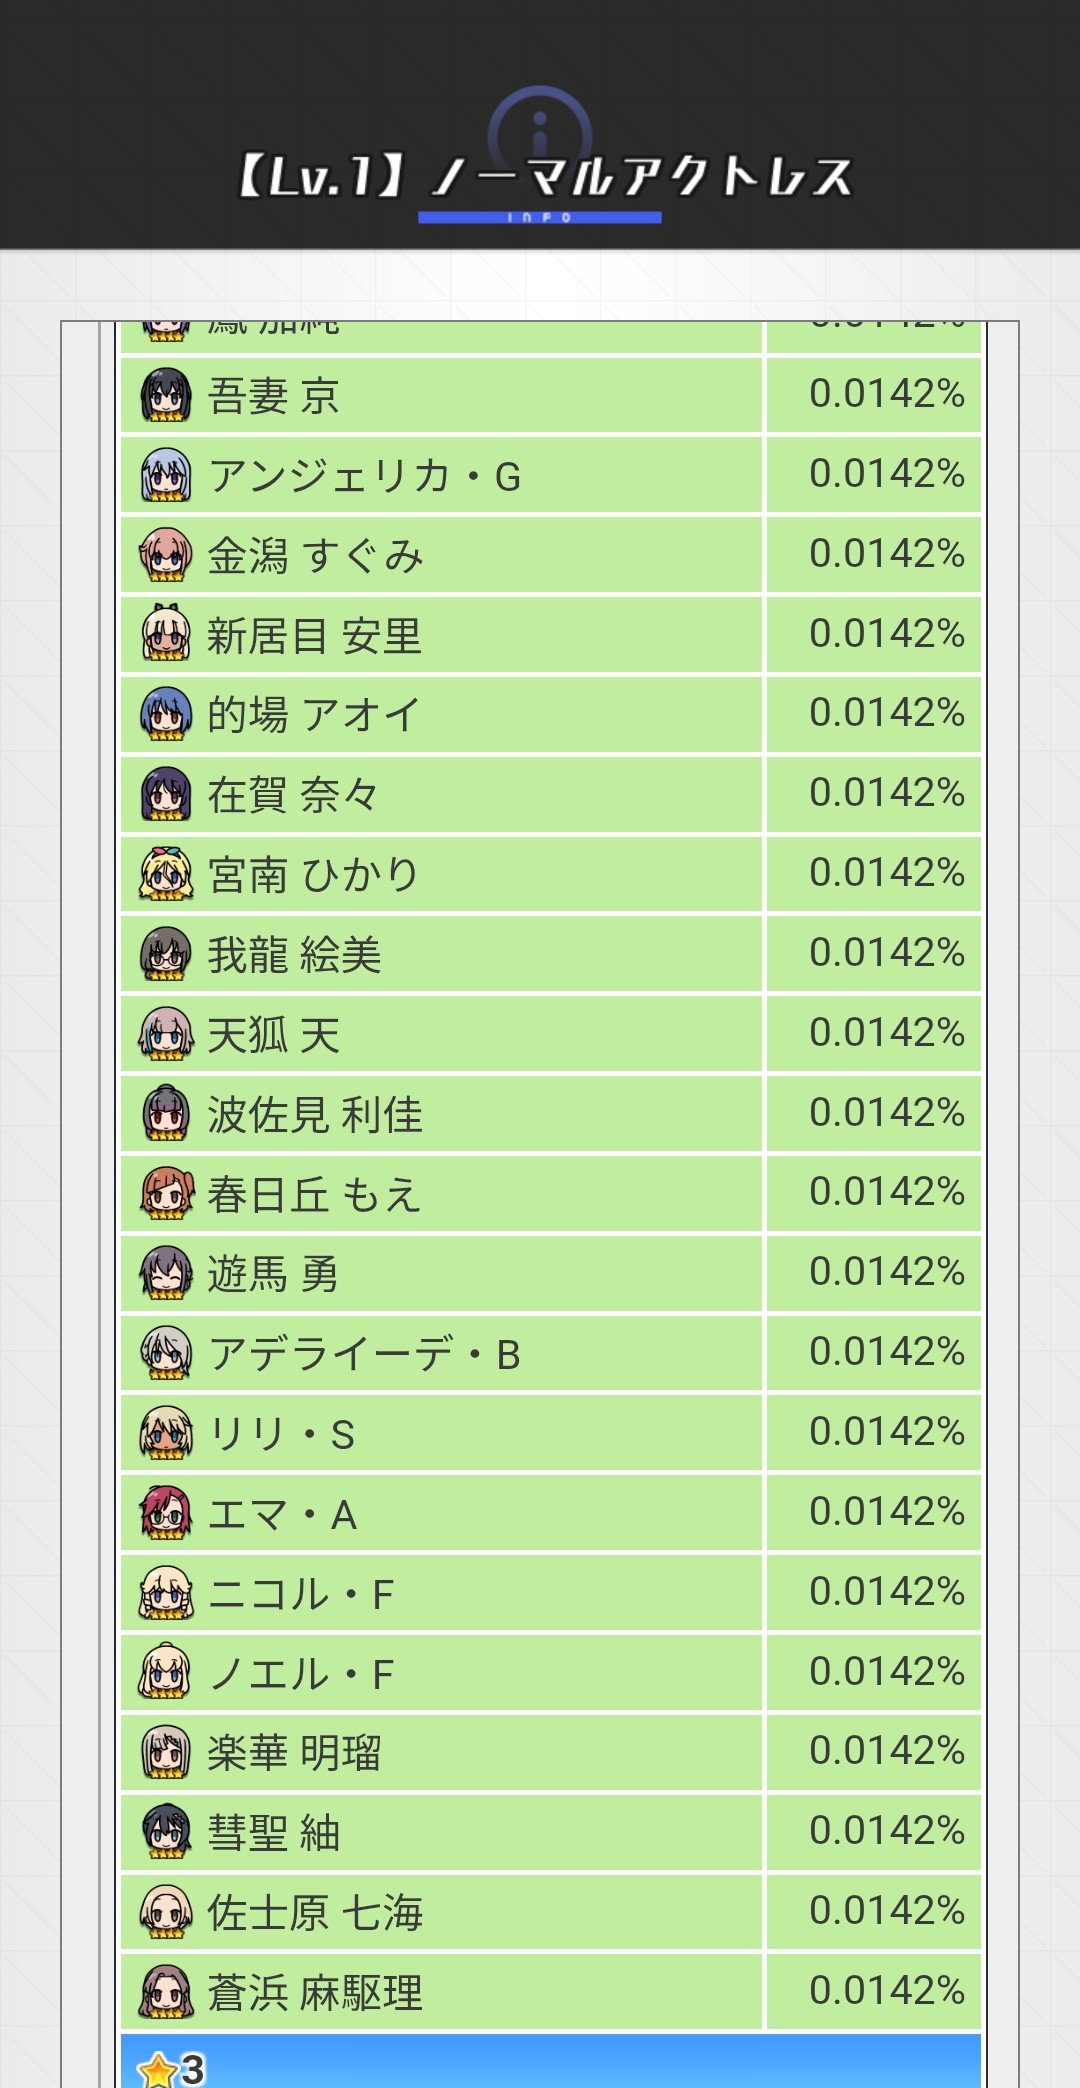1080x2088 pixels.
Task: Select the avatar icon for エマ・A
Action: pos(166,1513)
